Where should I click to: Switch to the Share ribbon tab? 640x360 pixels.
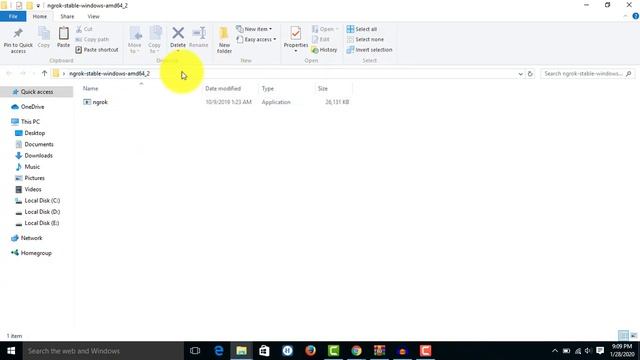tap(67, 16)
